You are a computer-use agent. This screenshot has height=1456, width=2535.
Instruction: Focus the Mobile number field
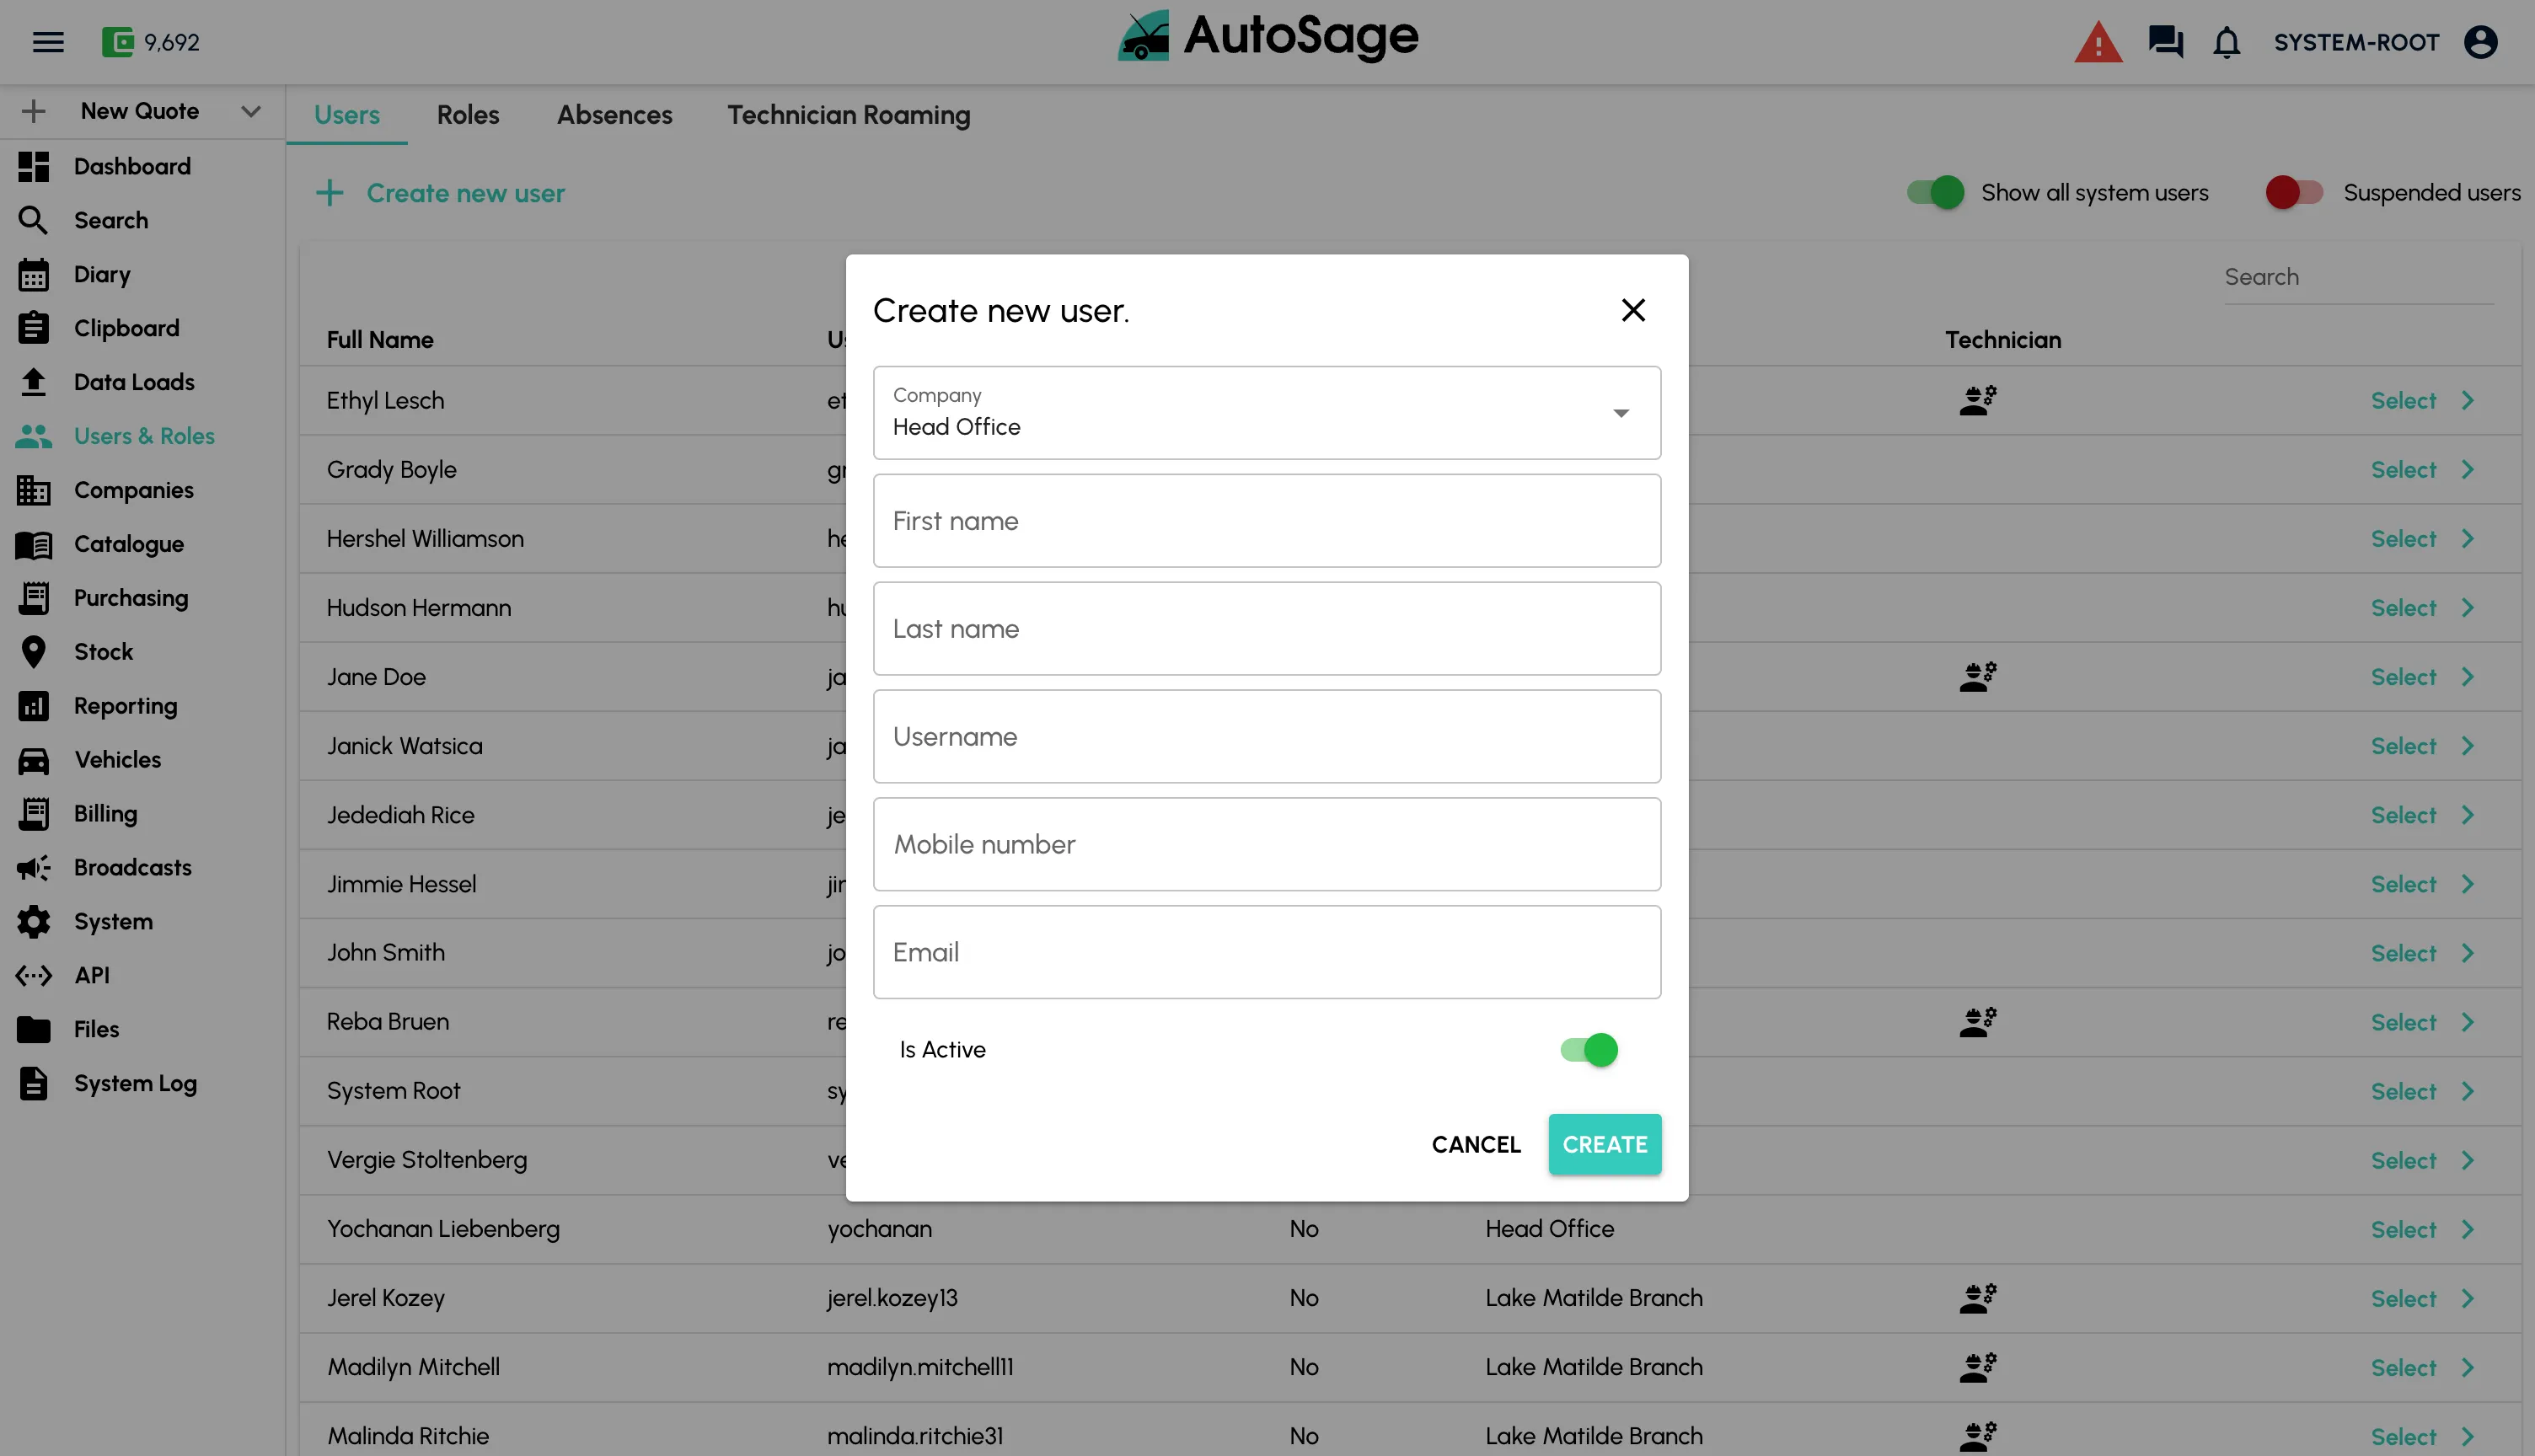[1267, 845]
